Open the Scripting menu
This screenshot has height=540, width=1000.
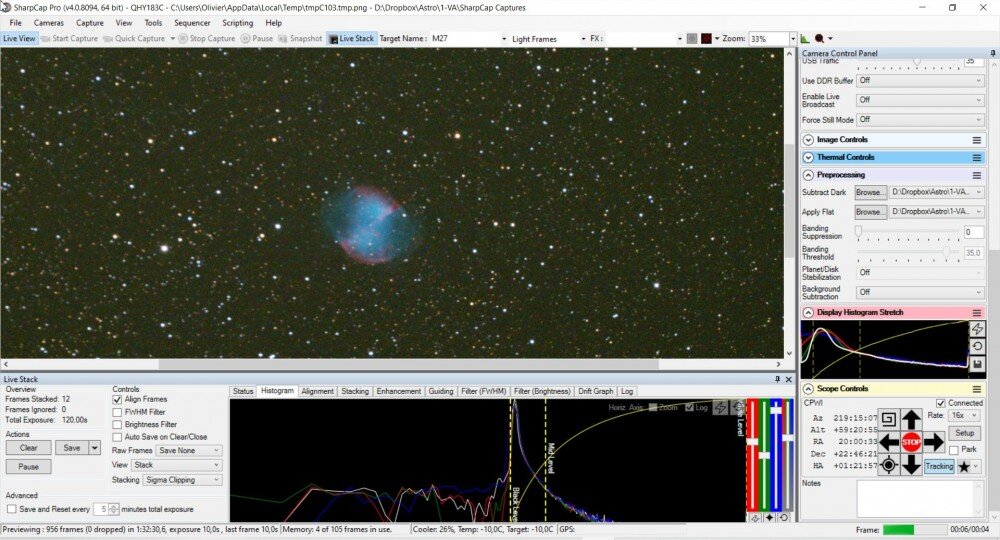(x=237, y=23)
